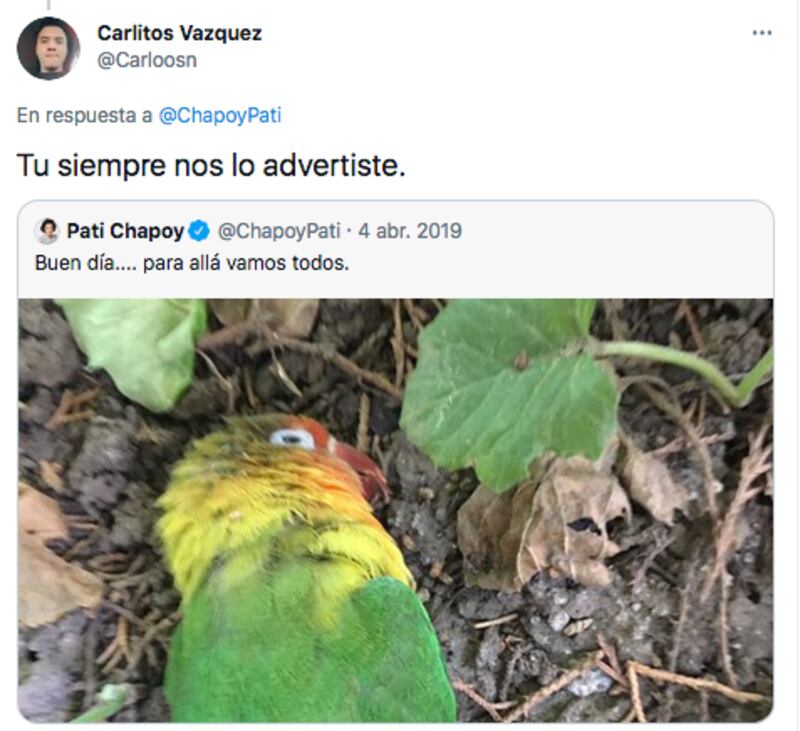Open the dead parrot photo
This screenshot has height=731, width=800.
(396, 510)
